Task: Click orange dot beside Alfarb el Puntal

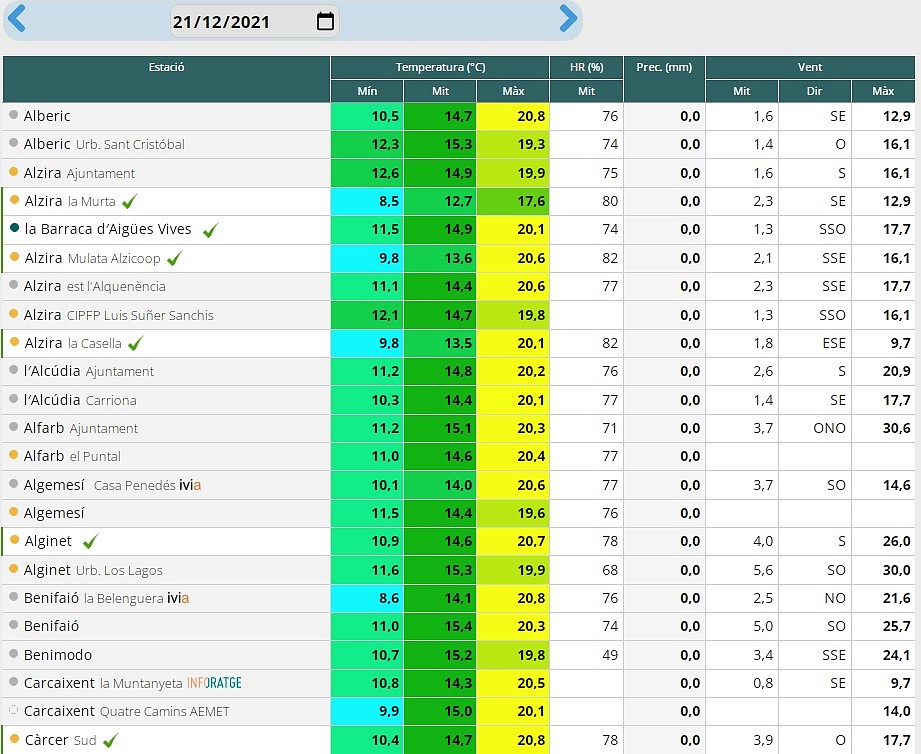Action: point(14,455)
